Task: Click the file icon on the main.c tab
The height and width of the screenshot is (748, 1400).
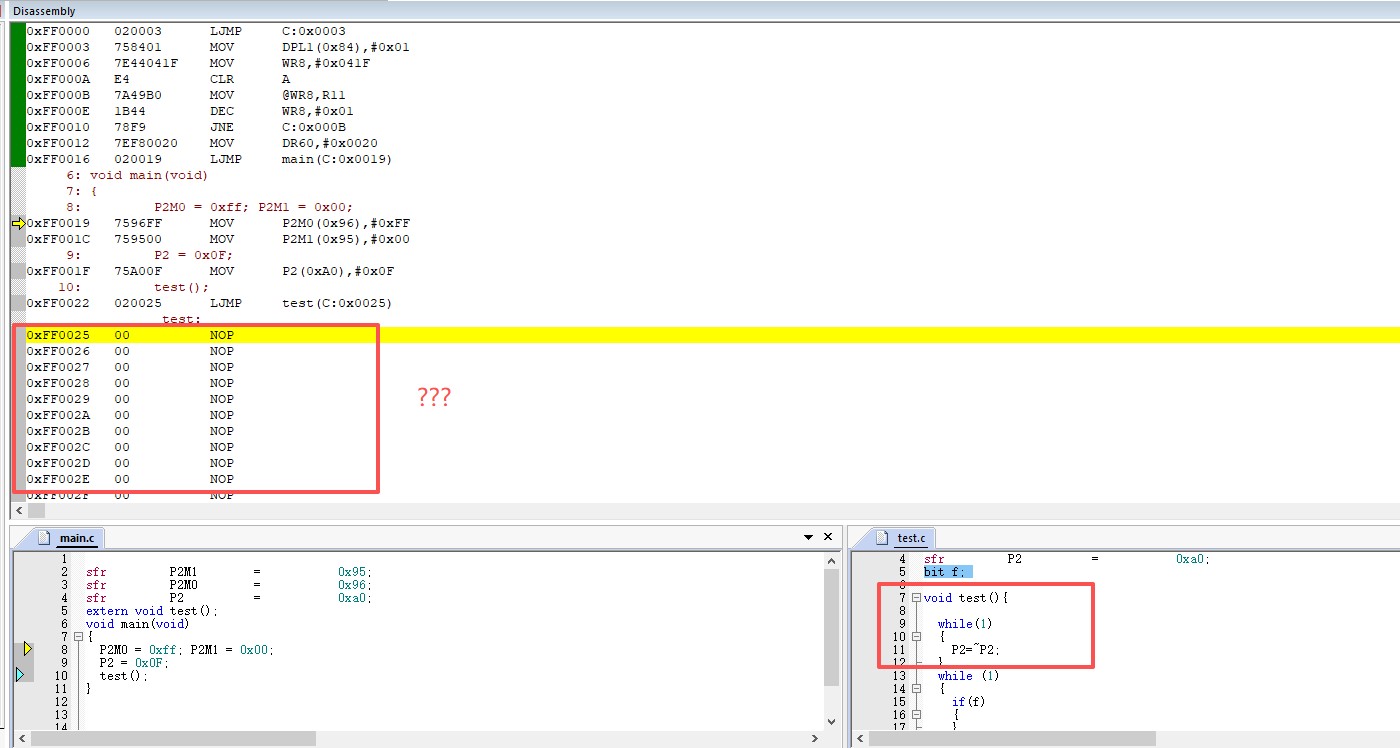Action: coord(43,538)
